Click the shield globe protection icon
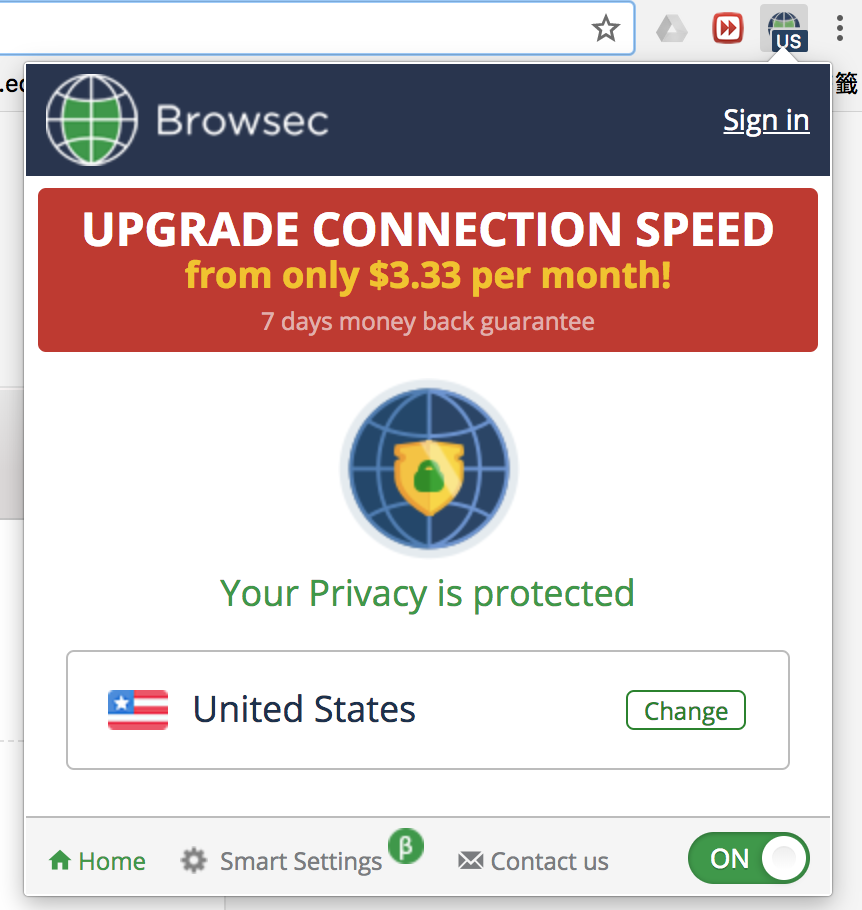This screenshot has height=910, width=862. (429, 468)
